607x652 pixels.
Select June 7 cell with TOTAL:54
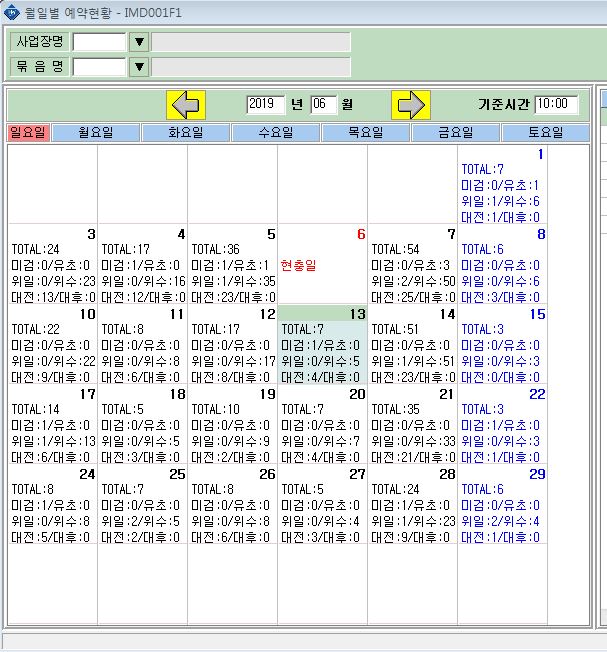[x=412, y=265]
